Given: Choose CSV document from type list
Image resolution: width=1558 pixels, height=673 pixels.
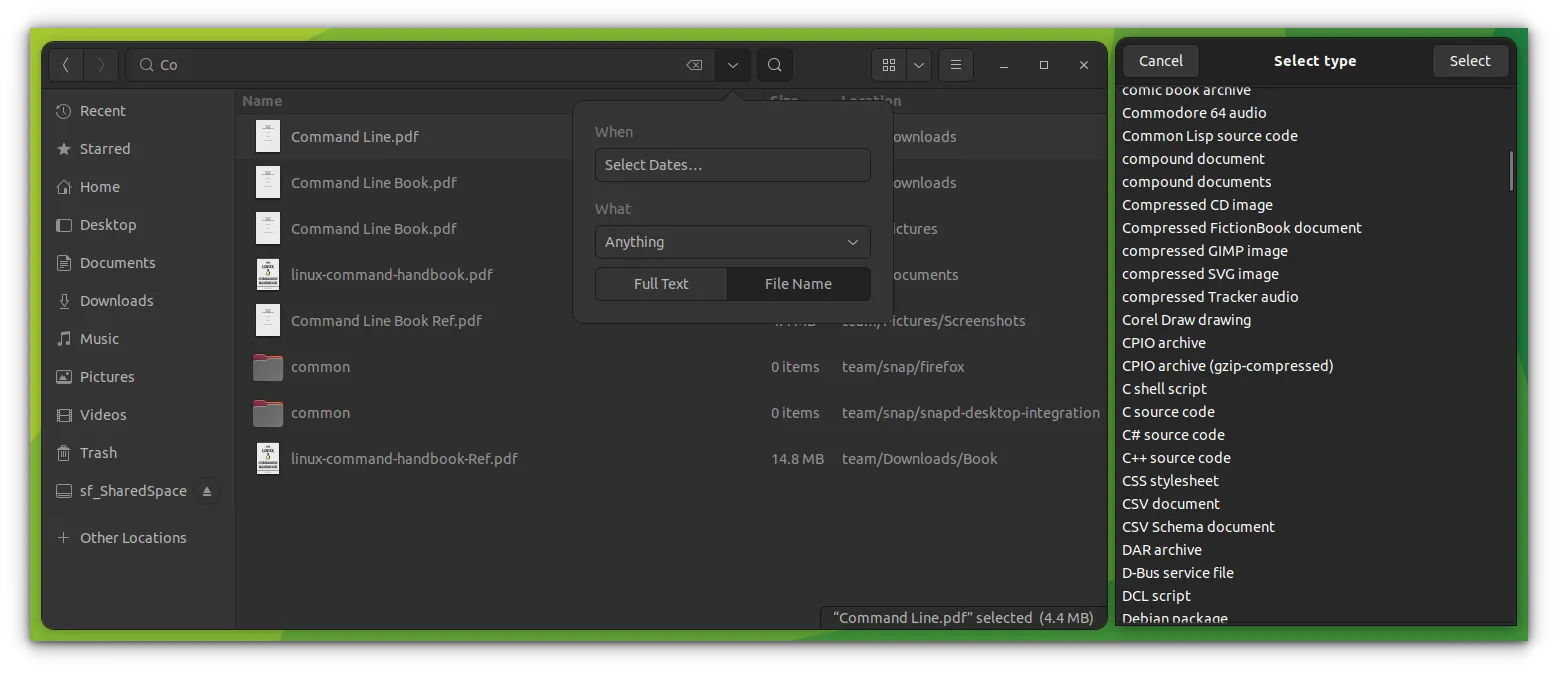Looking at the screenshot, I should click(1170, 504).
